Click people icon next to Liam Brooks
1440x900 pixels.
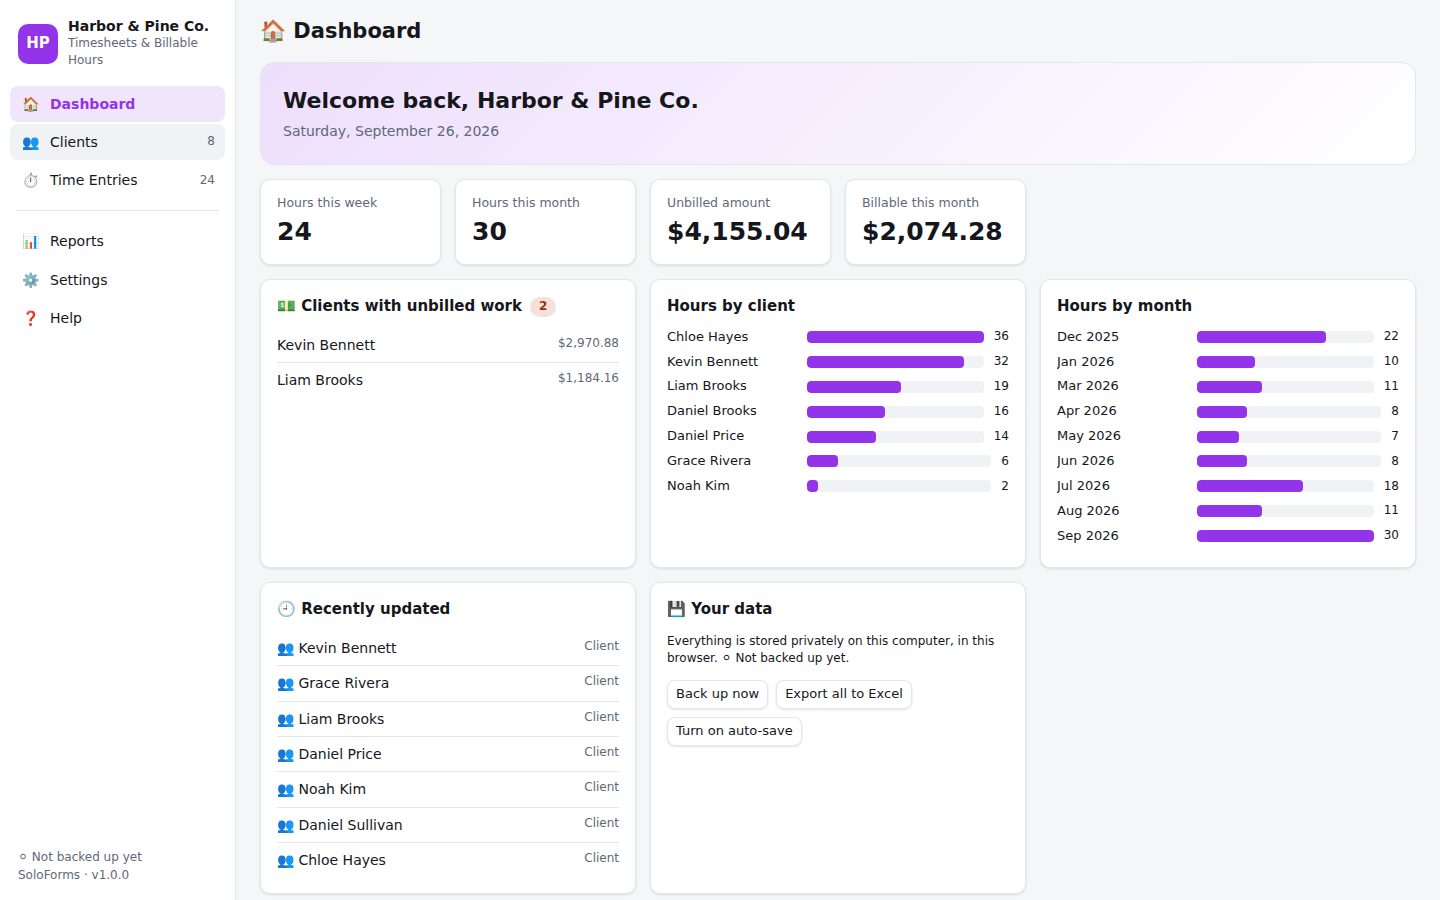[x=285, y=720]
